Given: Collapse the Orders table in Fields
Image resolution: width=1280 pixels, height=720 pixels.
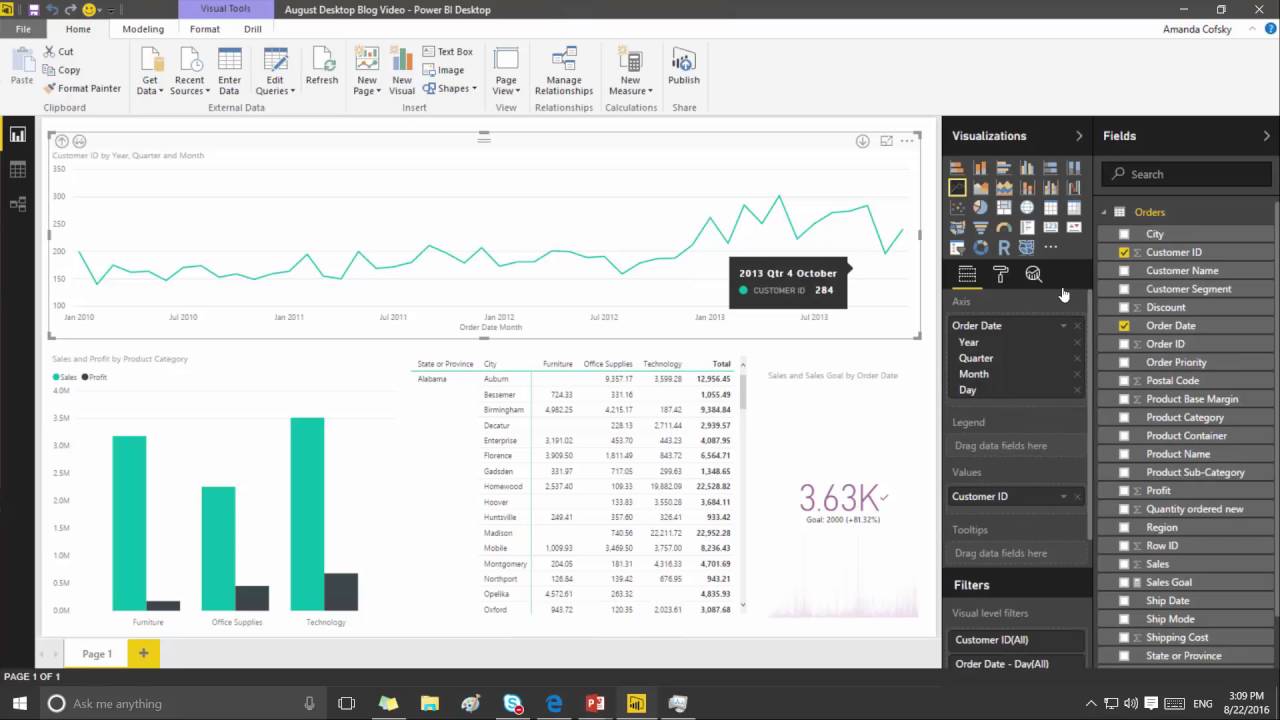Looking at the screenshot, I should 1105,212.
